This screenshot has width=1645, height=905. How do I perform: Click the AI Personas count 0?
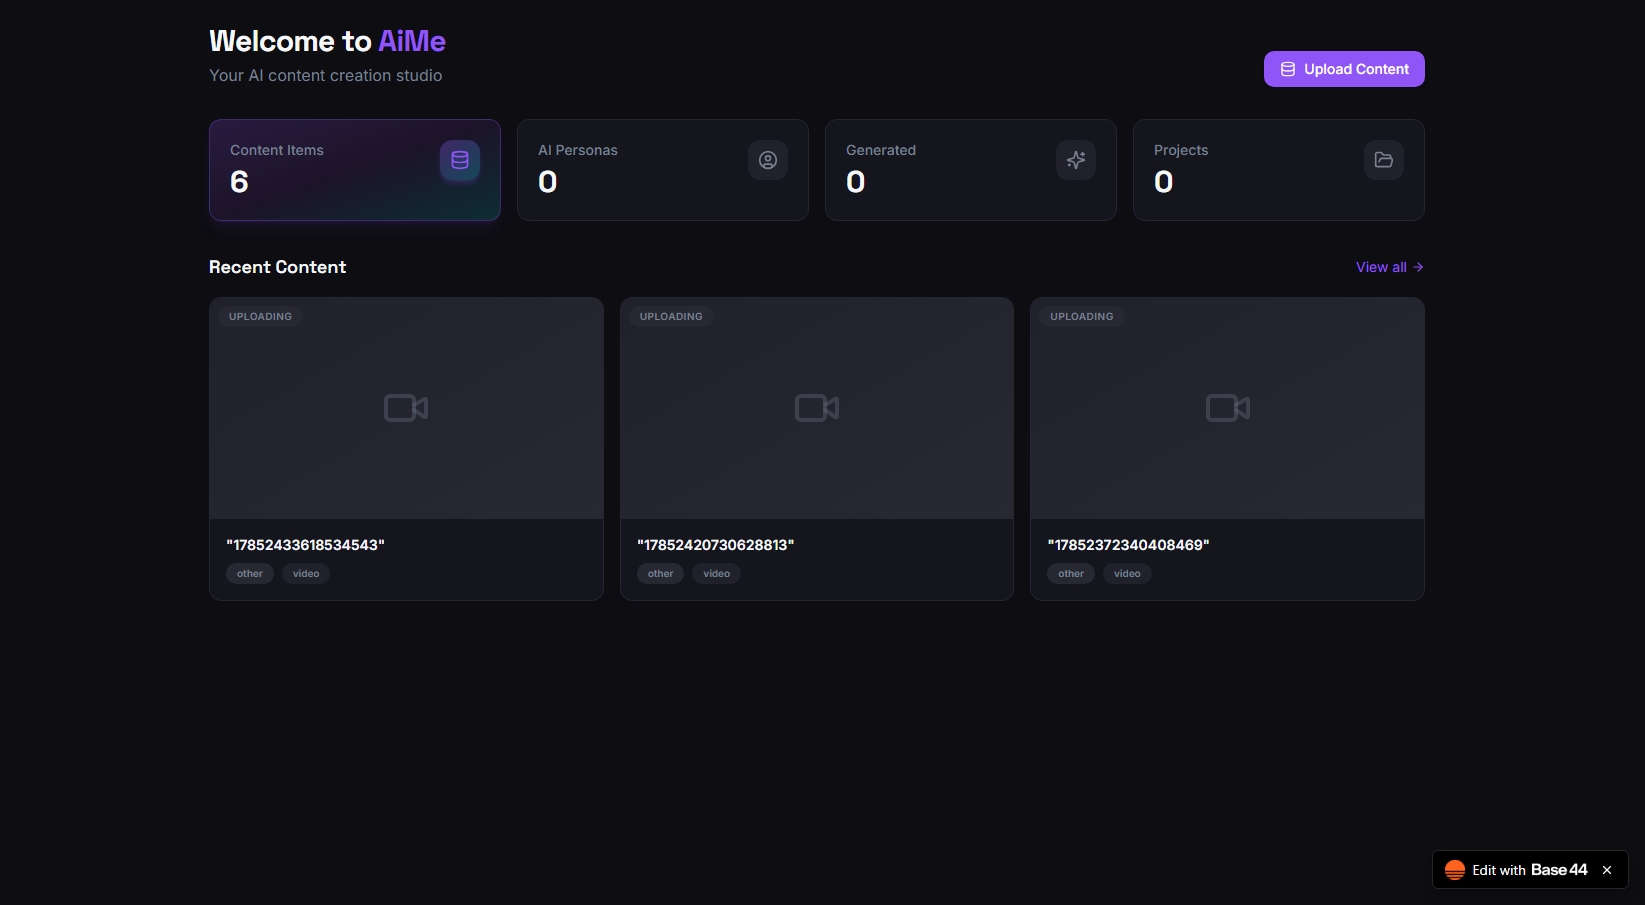click(547, 182)
